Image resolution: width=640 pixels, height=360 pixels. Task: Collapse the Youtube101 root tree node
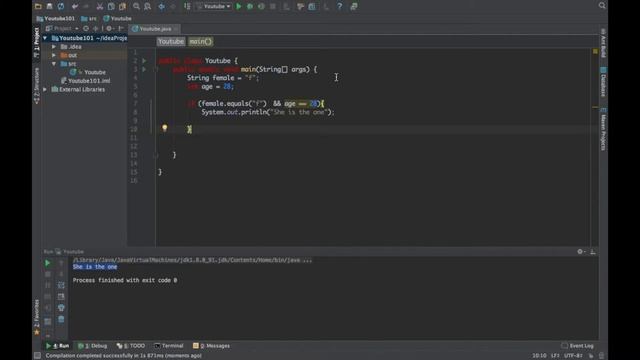[45, 38]
